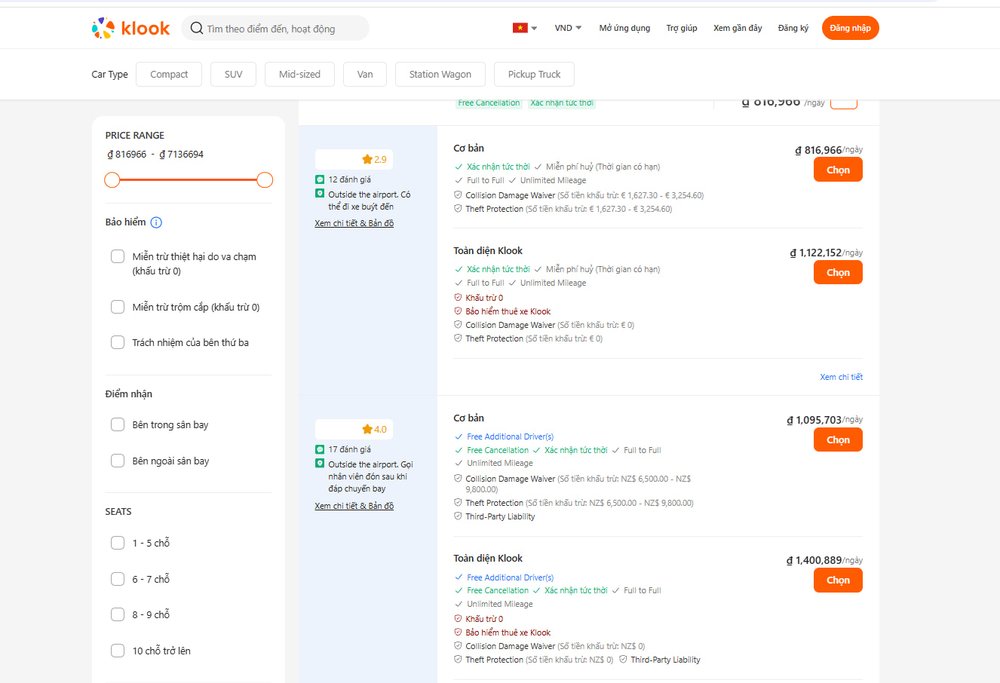The image size is (1000, 683).
Task: Click the 2.9 star rating badge
Action: point(374,159)
